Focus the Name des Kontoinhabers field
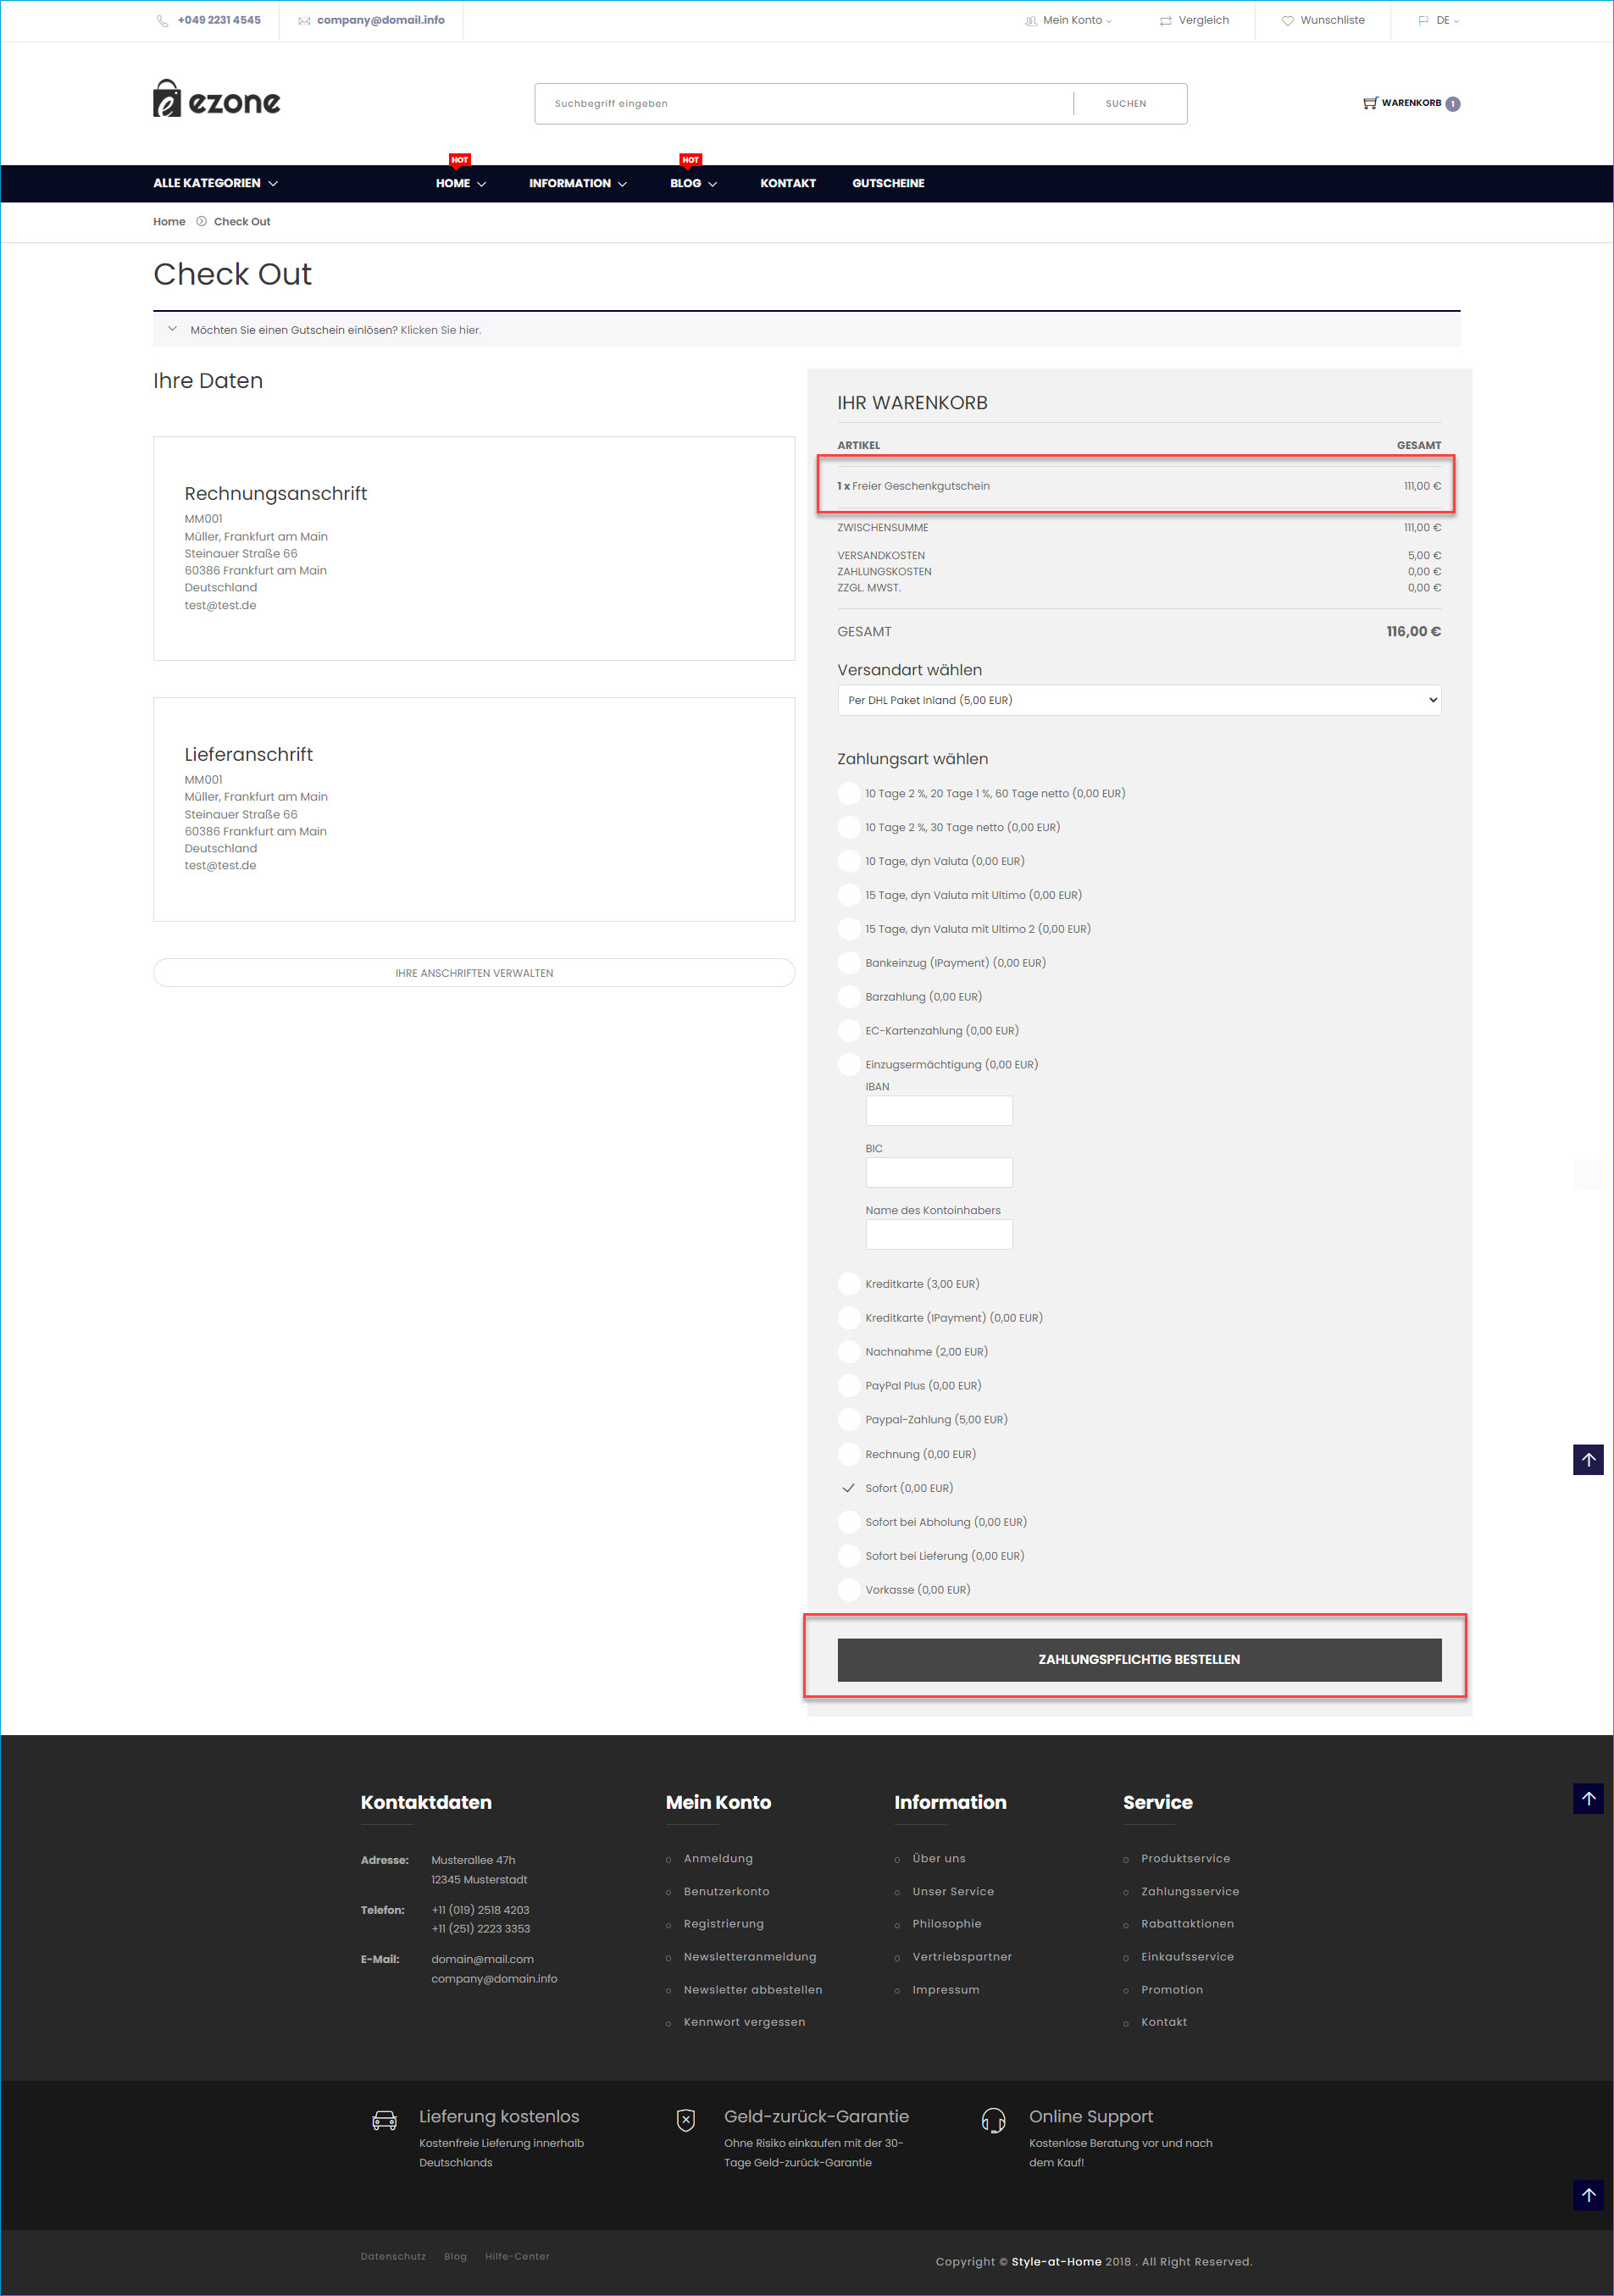Screen dimensions: 1614x2296 [939, 1235]
